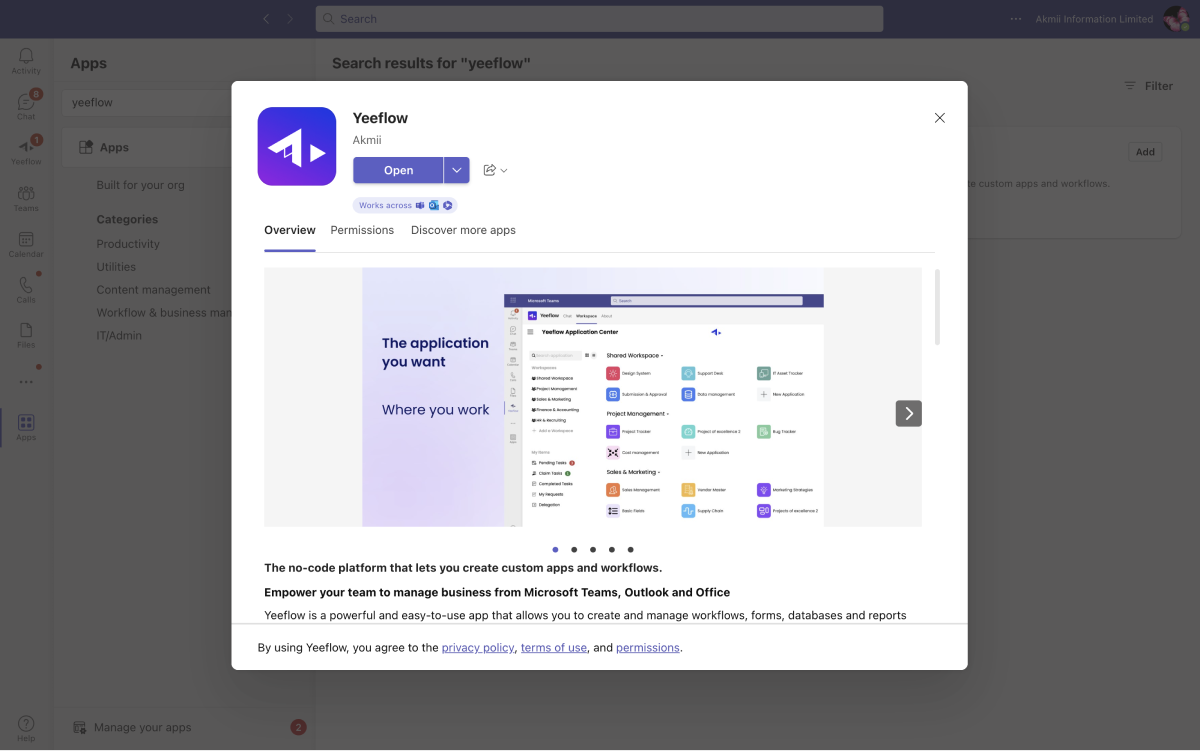The image size is (1200, 751).
Task: Open Chat with 8 unread notifications
Action: [25, 101]
